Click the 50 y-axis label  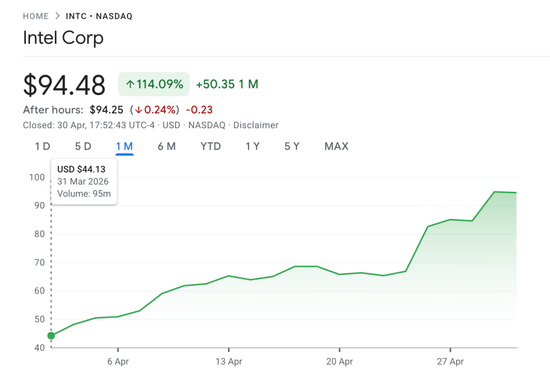pos(40,319)
